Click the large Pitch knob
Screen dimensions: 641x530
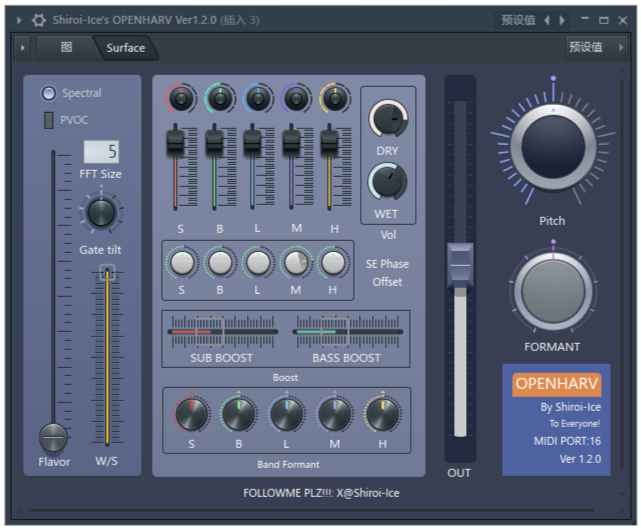click(552, 147)
